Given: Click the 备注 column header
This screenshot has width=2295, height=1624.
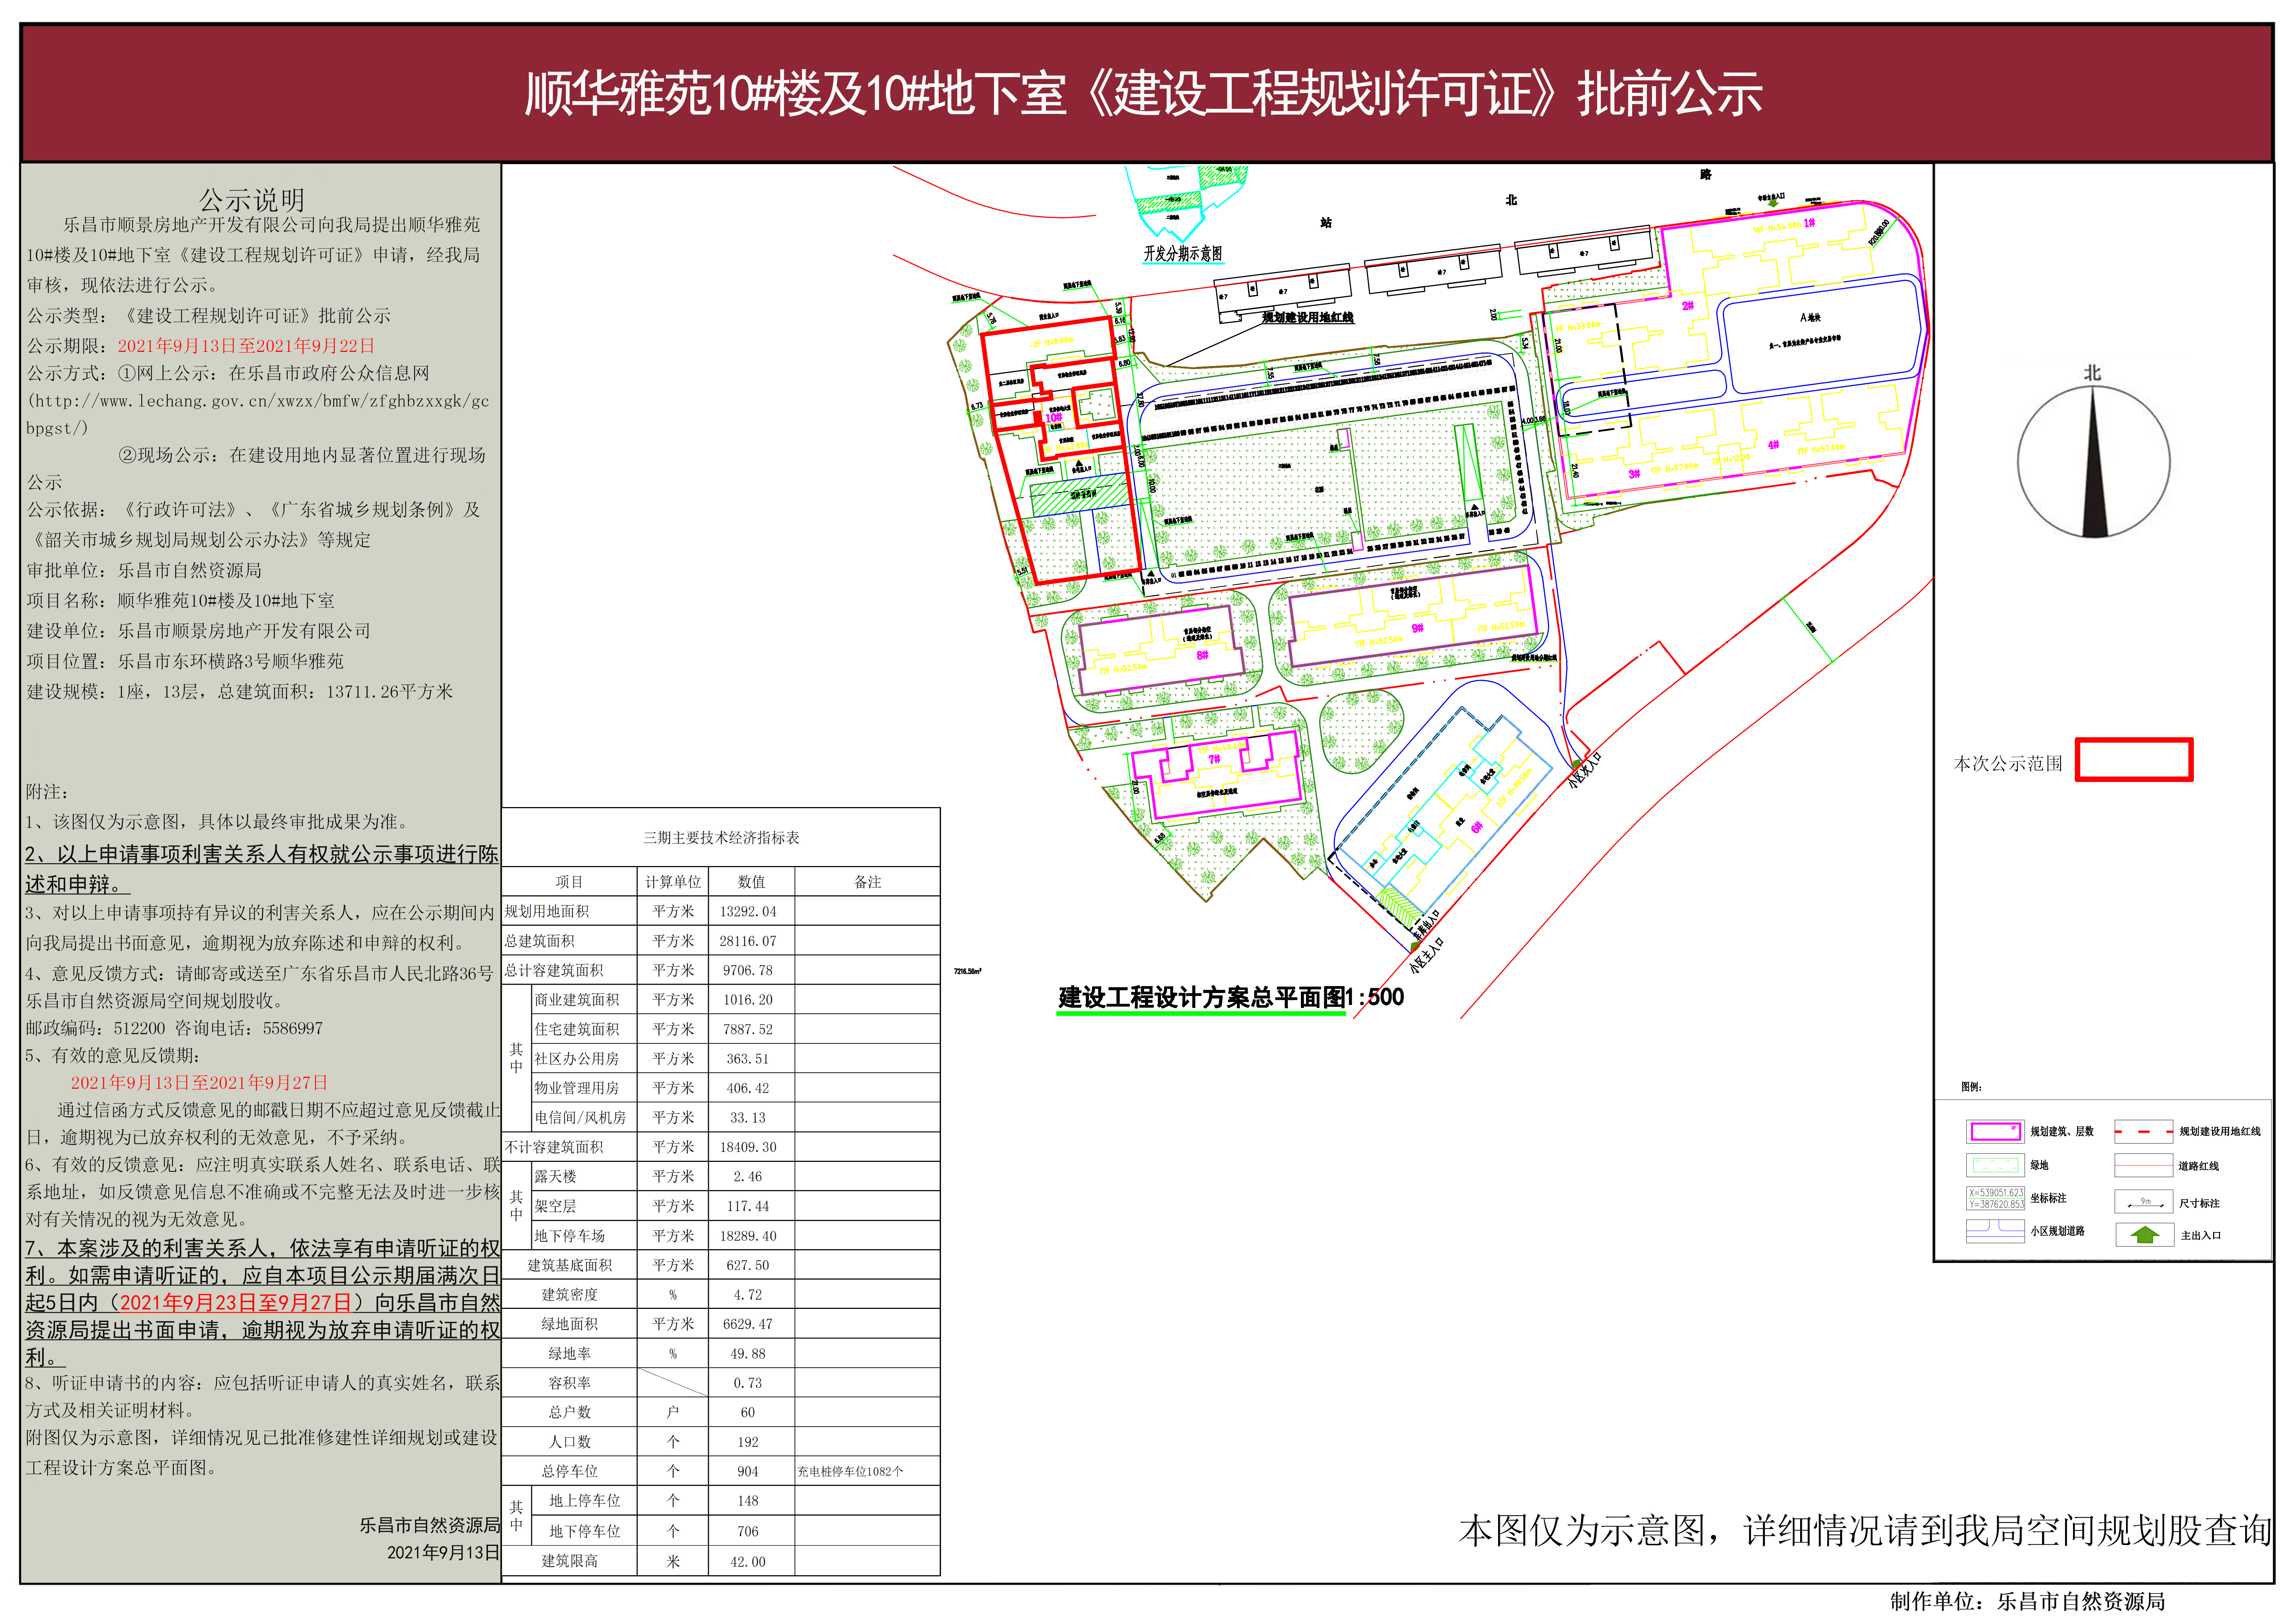Looking at the screenshot, I should tap(868, 882).
